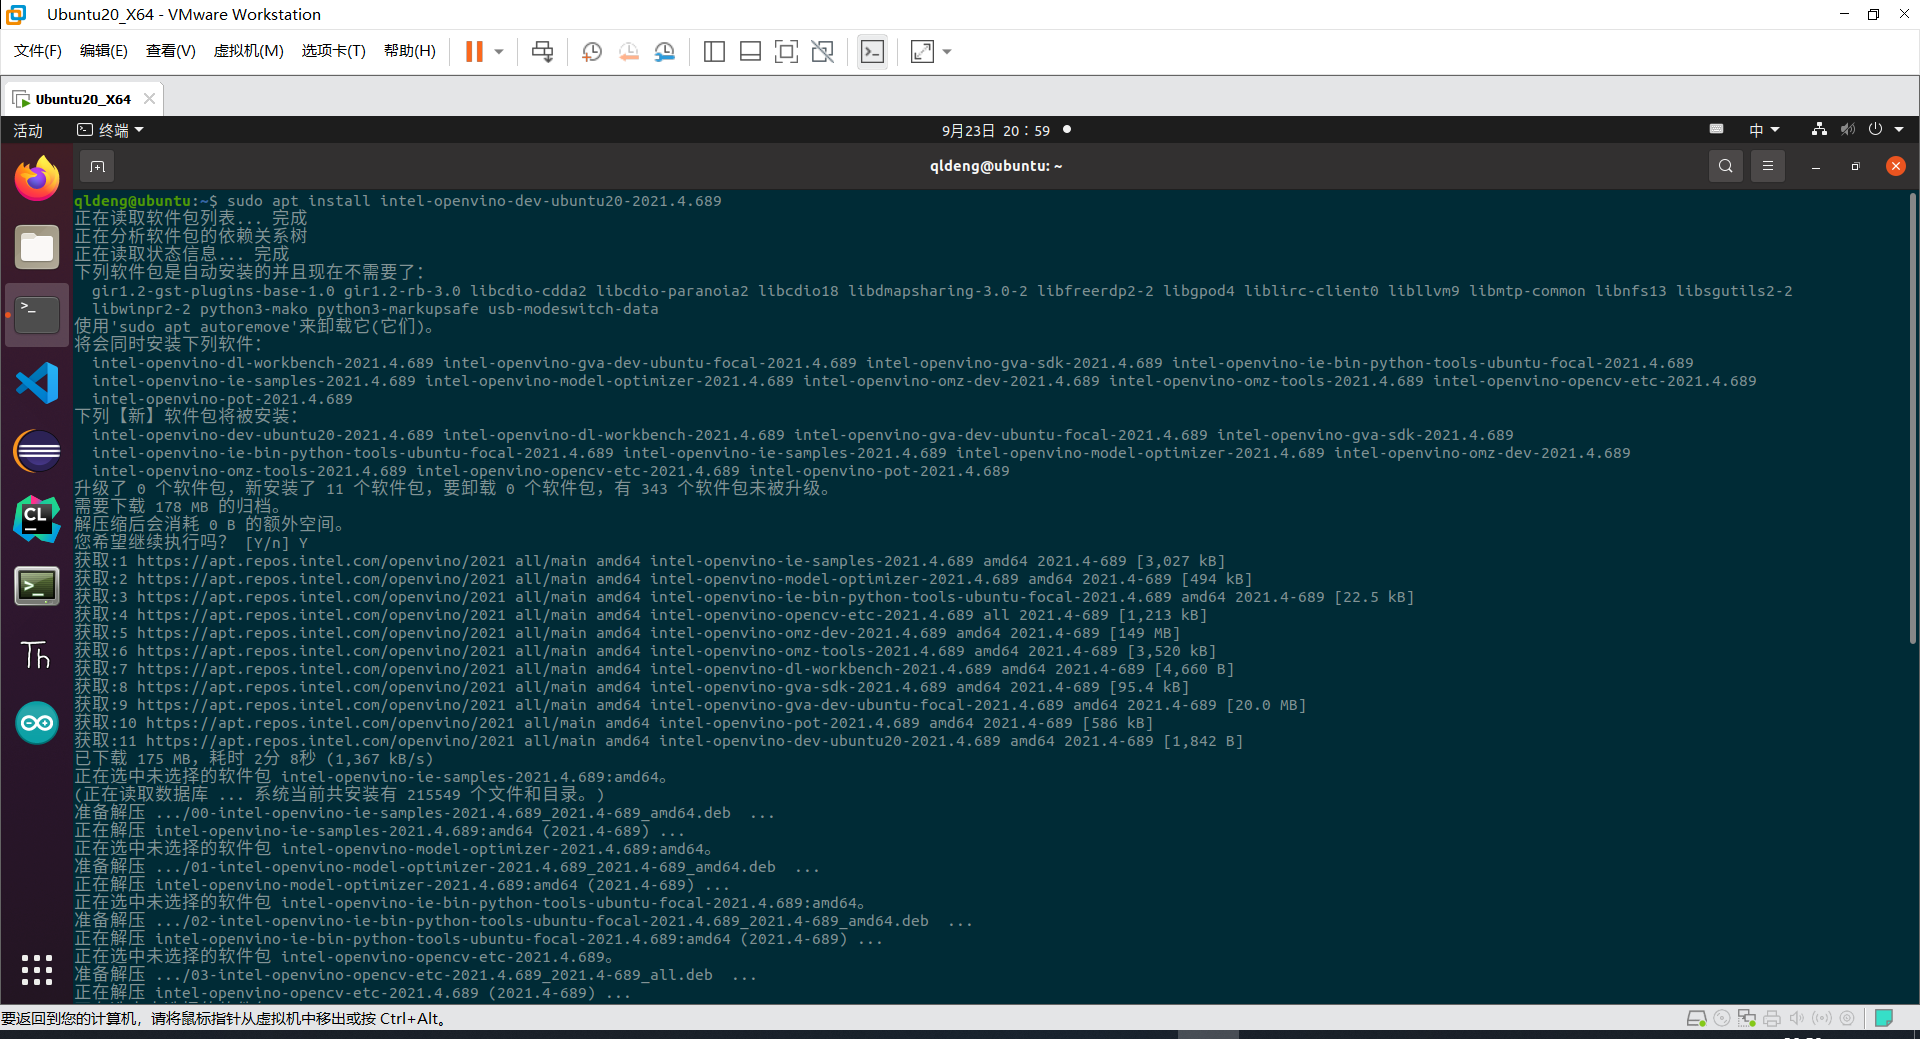Open the 中 input method dropdown
This screenshot has width=1920, height=1039.
pos(1764,131)
